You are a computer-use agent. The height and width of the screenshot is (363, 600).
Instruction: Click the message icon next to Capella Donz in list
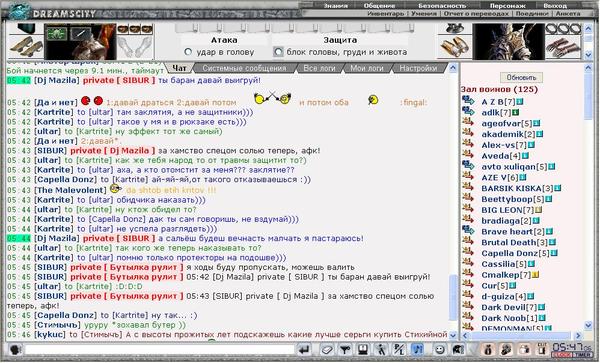tap(468, 252)
